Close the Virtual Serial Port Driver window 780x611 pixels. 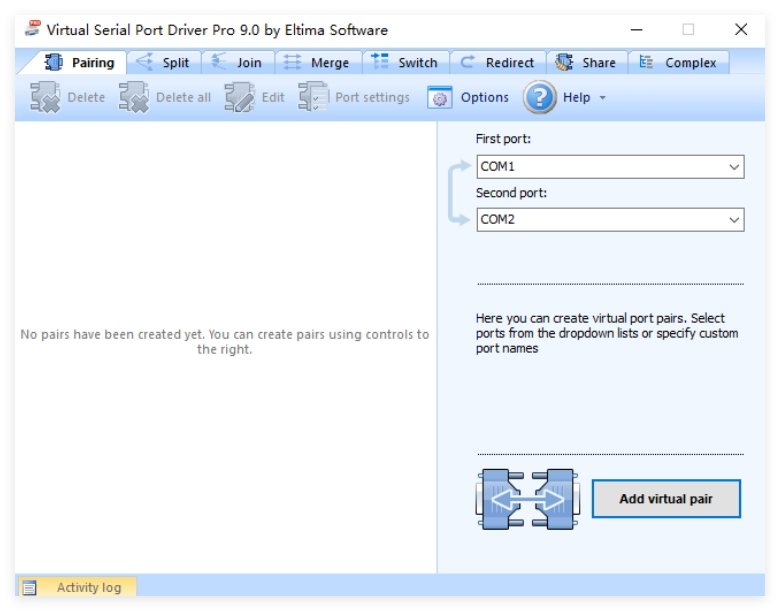pos(741,30)
